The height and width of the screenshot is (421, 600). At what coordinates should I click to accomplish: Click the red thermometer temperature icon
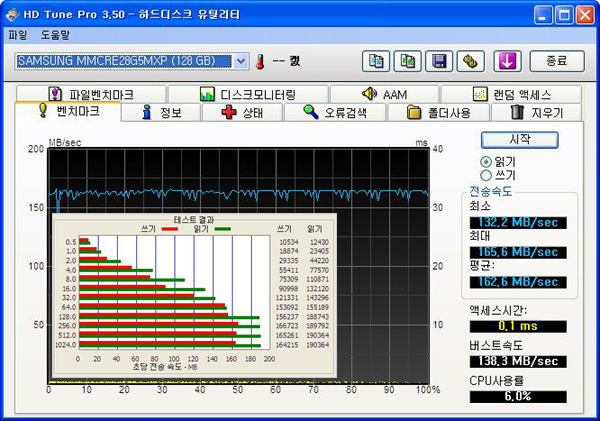pos(260,61)
